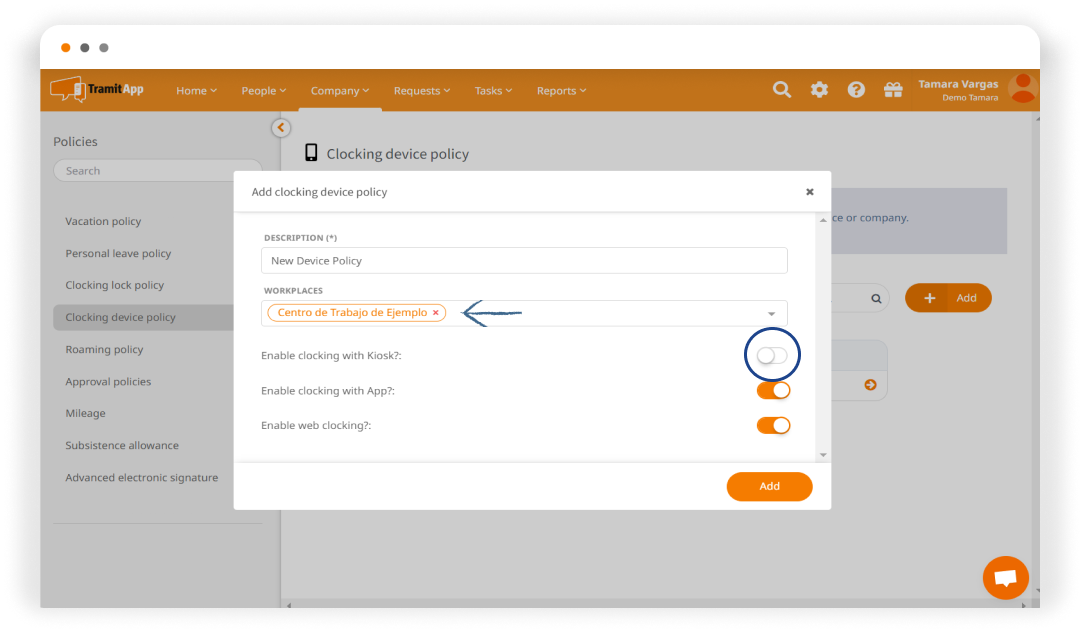1083x633 pixels.
Task: Remove Centro de Trabajo de Ejemplo tag
Action: (436, 313)
